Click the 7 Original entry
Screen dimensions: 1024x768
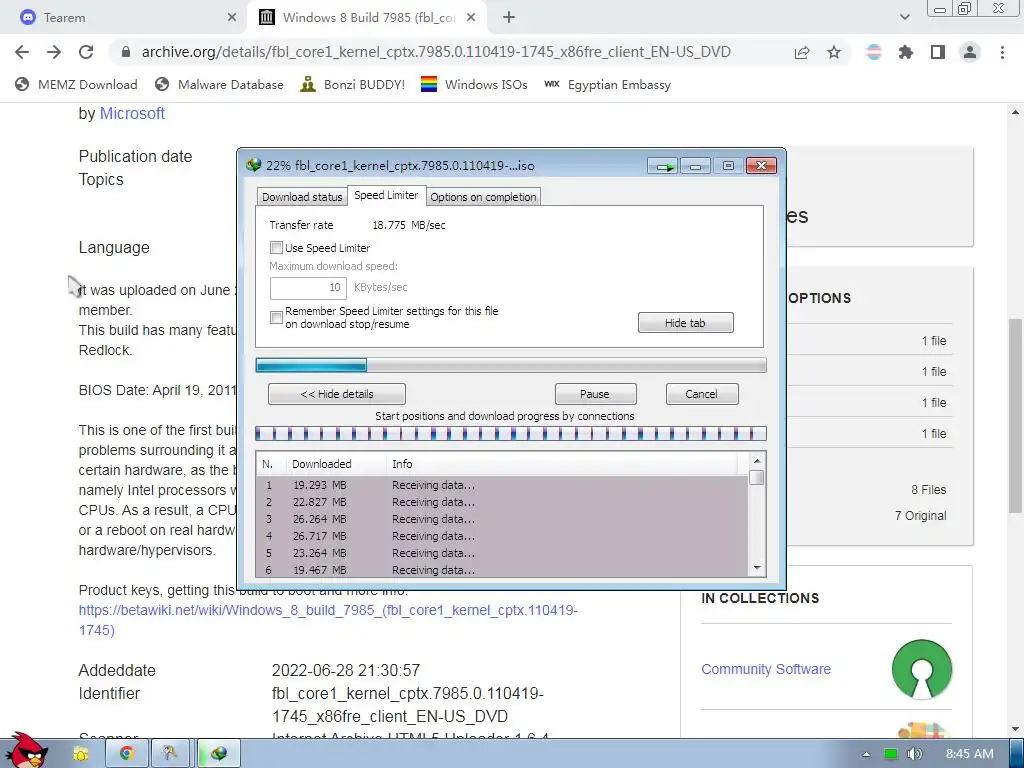click(920, 516)
